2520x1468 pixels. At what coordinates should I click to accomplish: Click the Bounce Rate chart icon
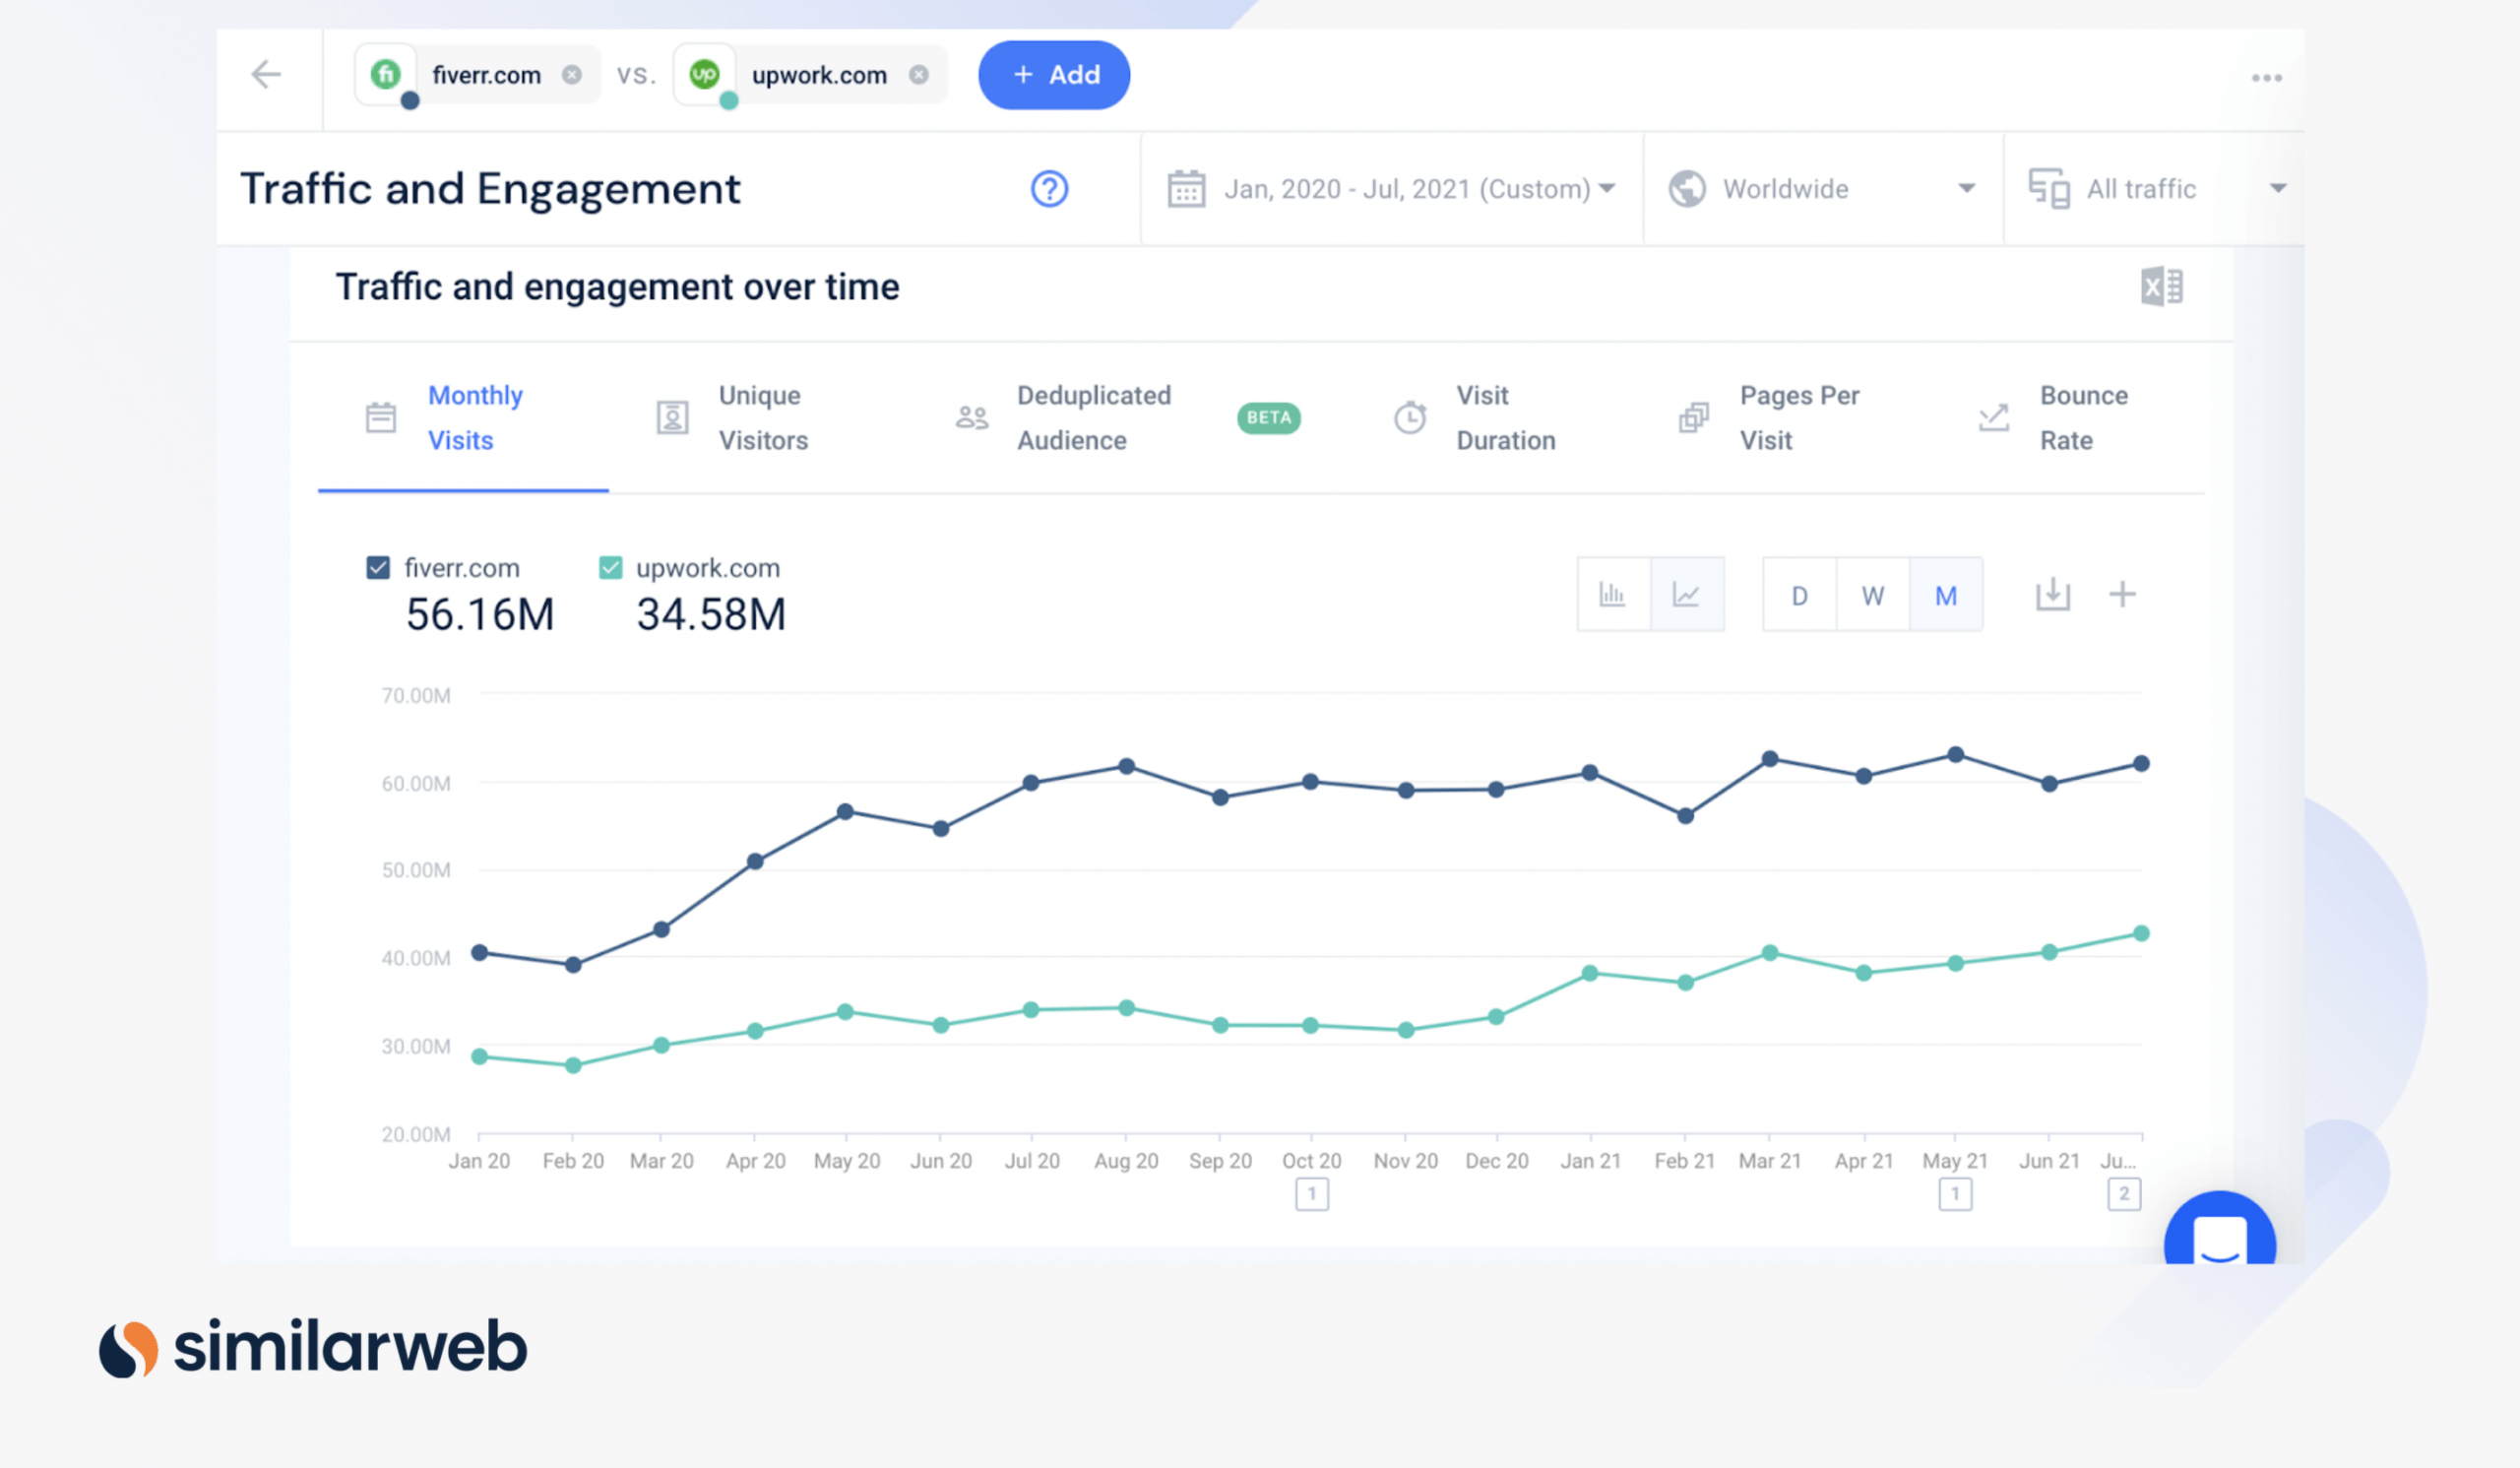click(x=1993, y=418)
